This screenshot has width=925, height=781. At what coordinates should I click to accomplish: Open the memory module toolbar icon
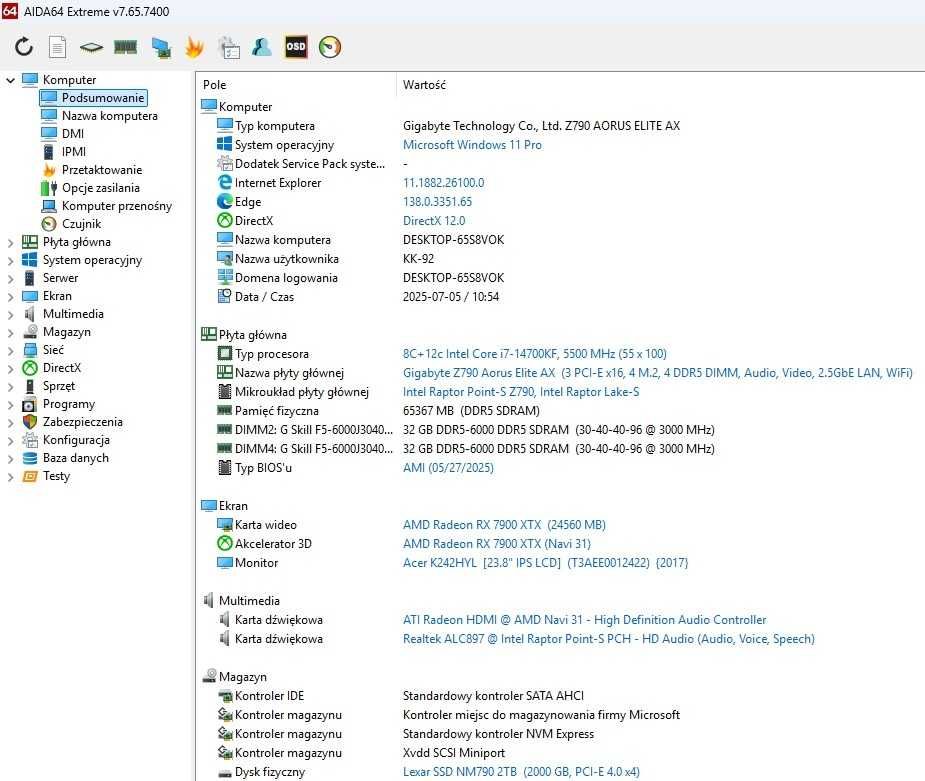pyautogui.click(x=125, y=47)
